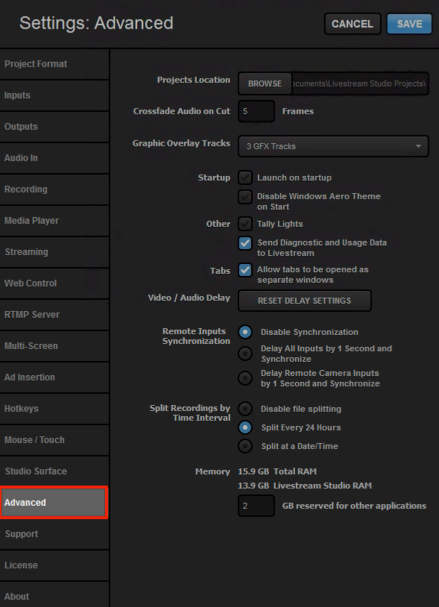Viewport: 439px width, 607px height.
Task: Browse for the projects location
Action: 265,84
